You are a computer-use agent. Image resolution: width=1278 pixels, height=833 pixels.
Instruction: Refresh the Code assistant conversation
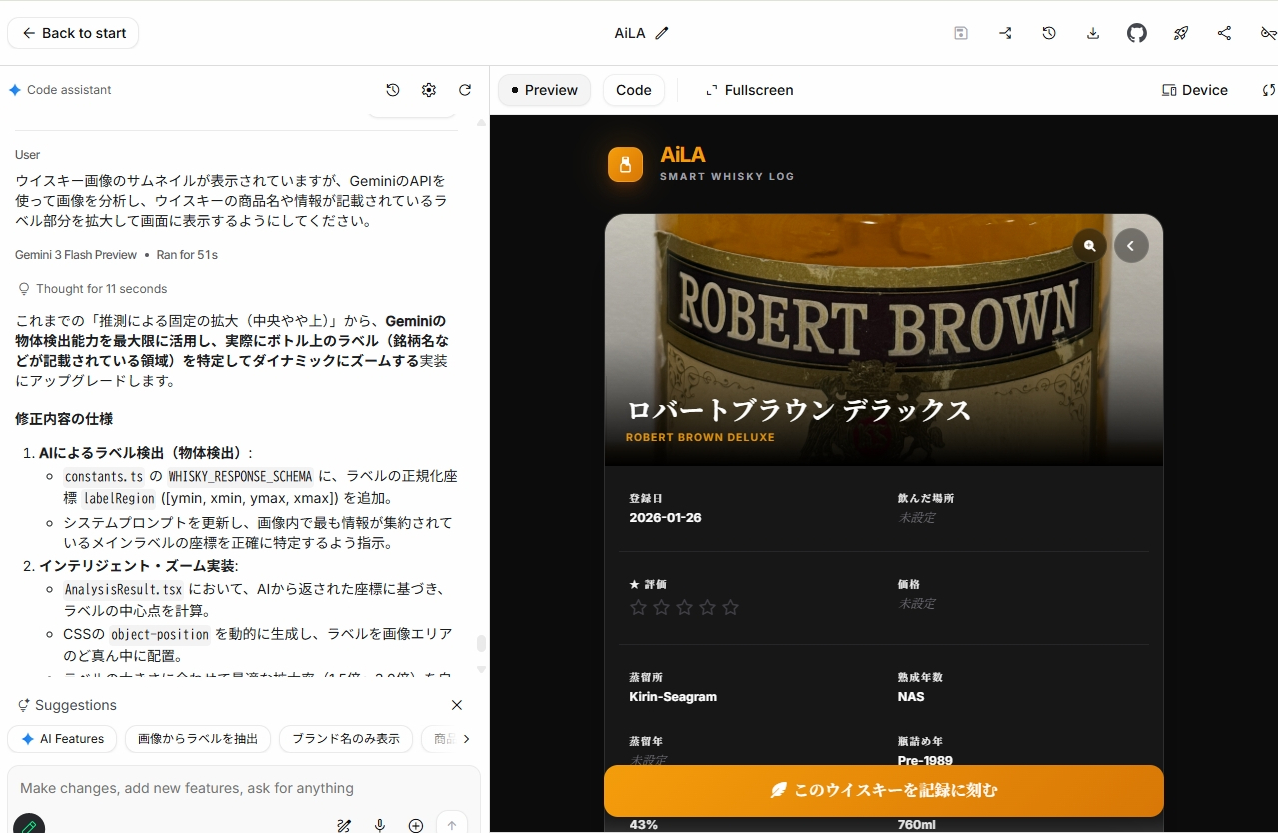coord(464,90)
